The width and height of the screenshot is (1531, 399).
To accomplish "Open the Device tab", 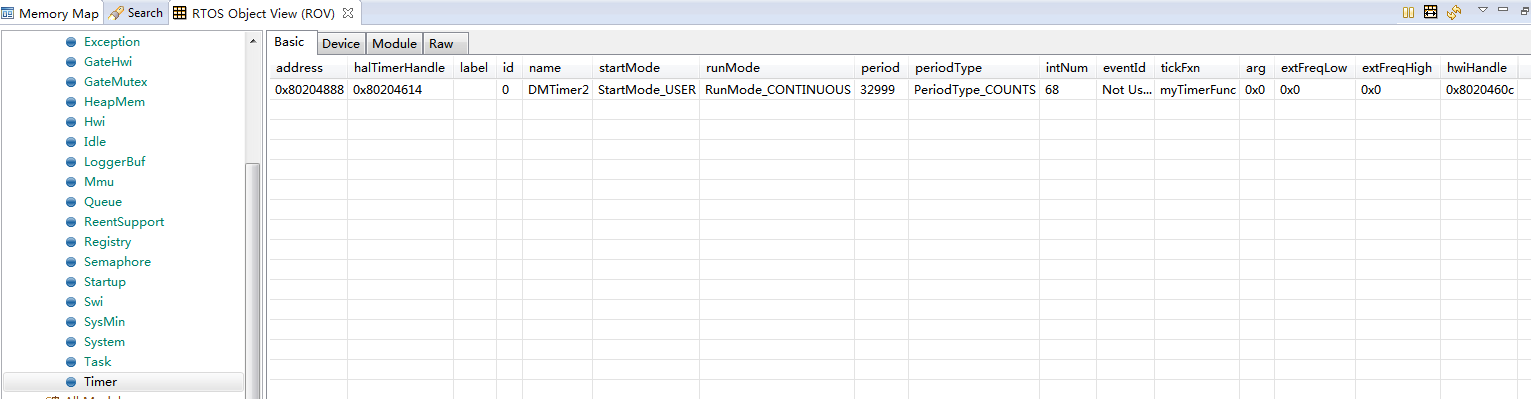I will (341, 43).
